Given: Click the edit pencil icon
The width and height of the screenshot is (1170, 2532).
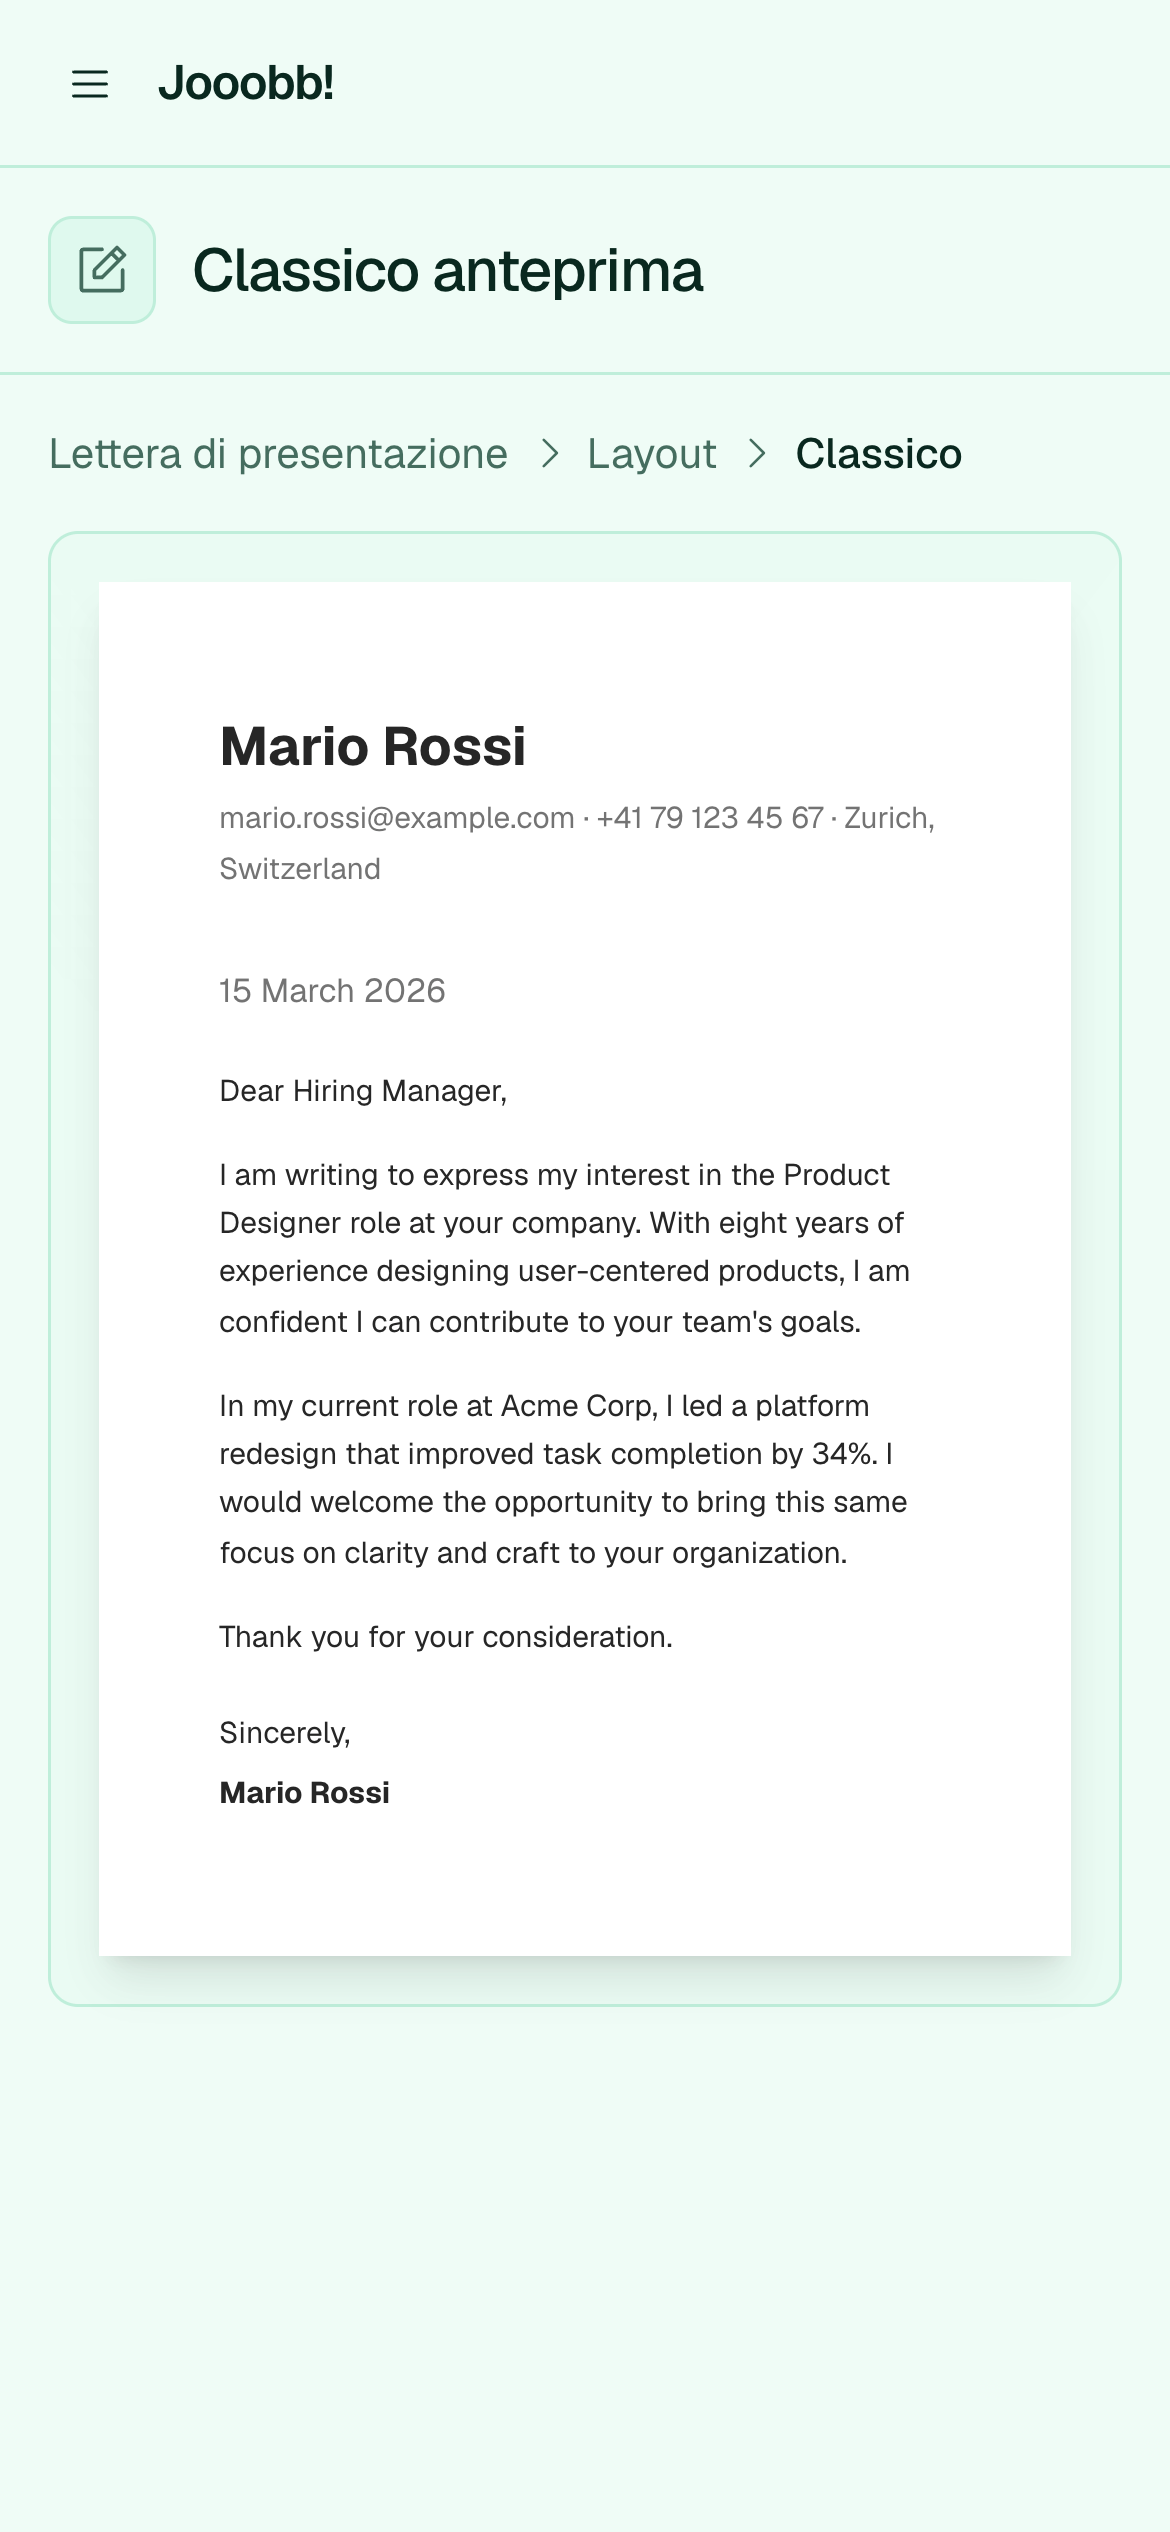Looking at the screenshot, I should pos(102,270).
